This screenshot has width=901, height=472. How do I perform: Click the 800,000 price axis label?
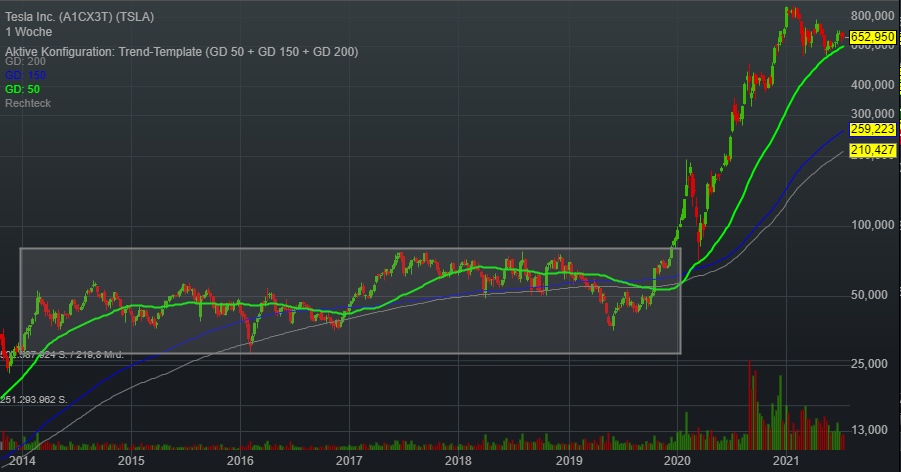(x=872, y=16)
